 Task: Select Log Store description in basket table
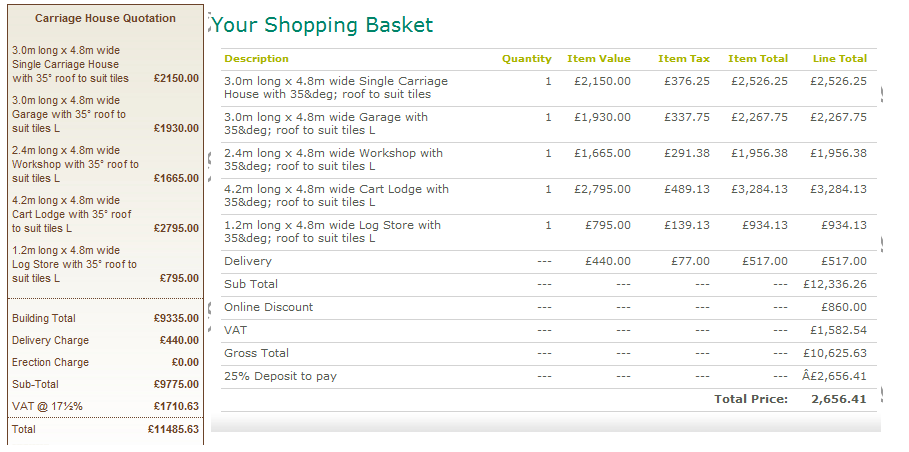coord(332,232)
